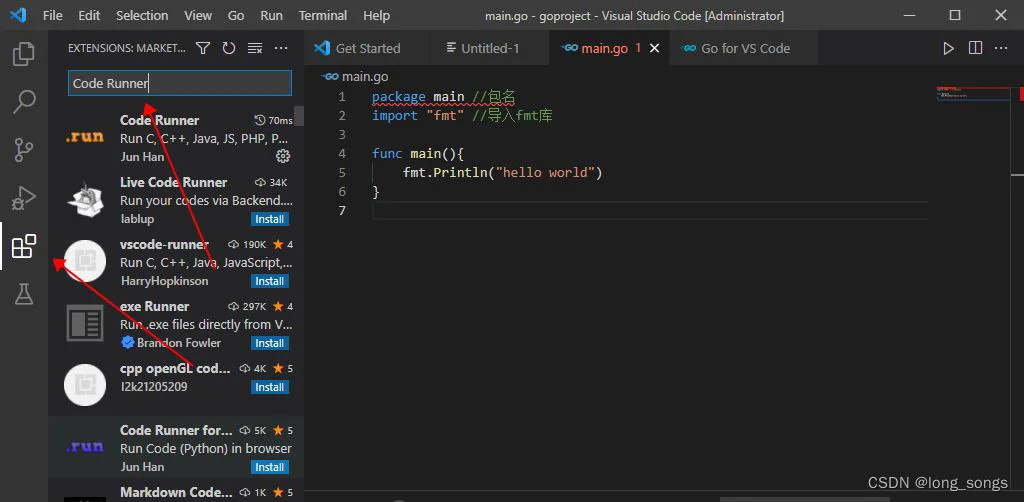Install the exe Runner extension
The width and height of the screenshot is (1024, 502).
270,343
